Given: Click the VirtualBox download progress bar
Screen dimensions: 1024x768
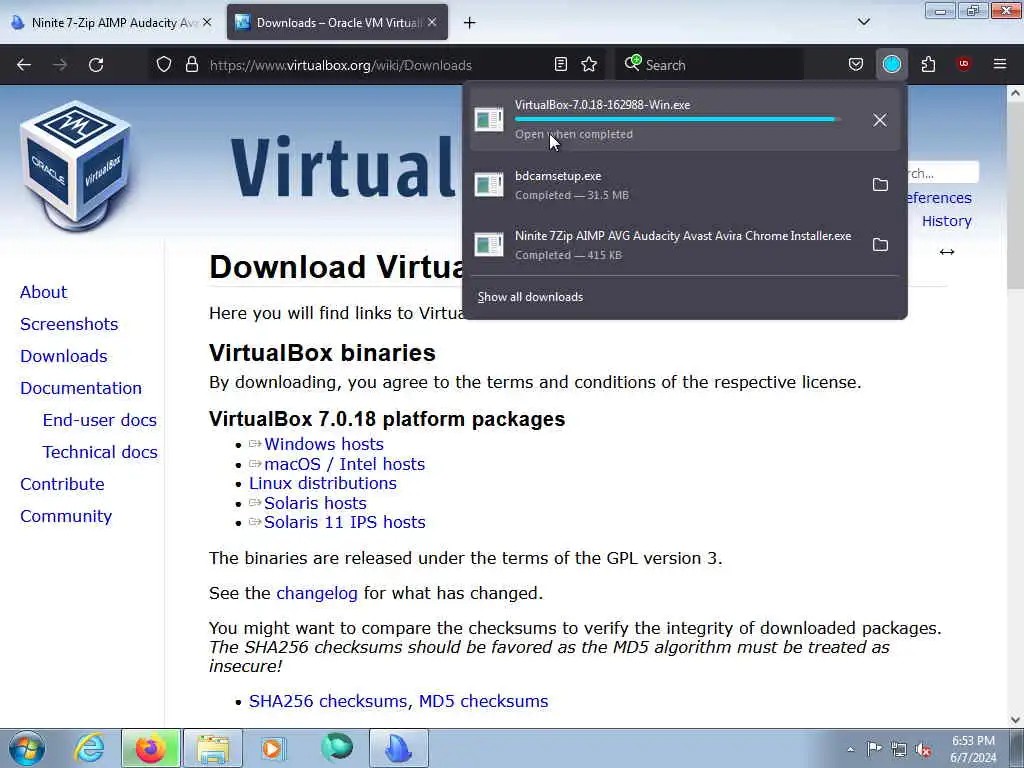Looking at the screenshot, I should tap(678, 120).
